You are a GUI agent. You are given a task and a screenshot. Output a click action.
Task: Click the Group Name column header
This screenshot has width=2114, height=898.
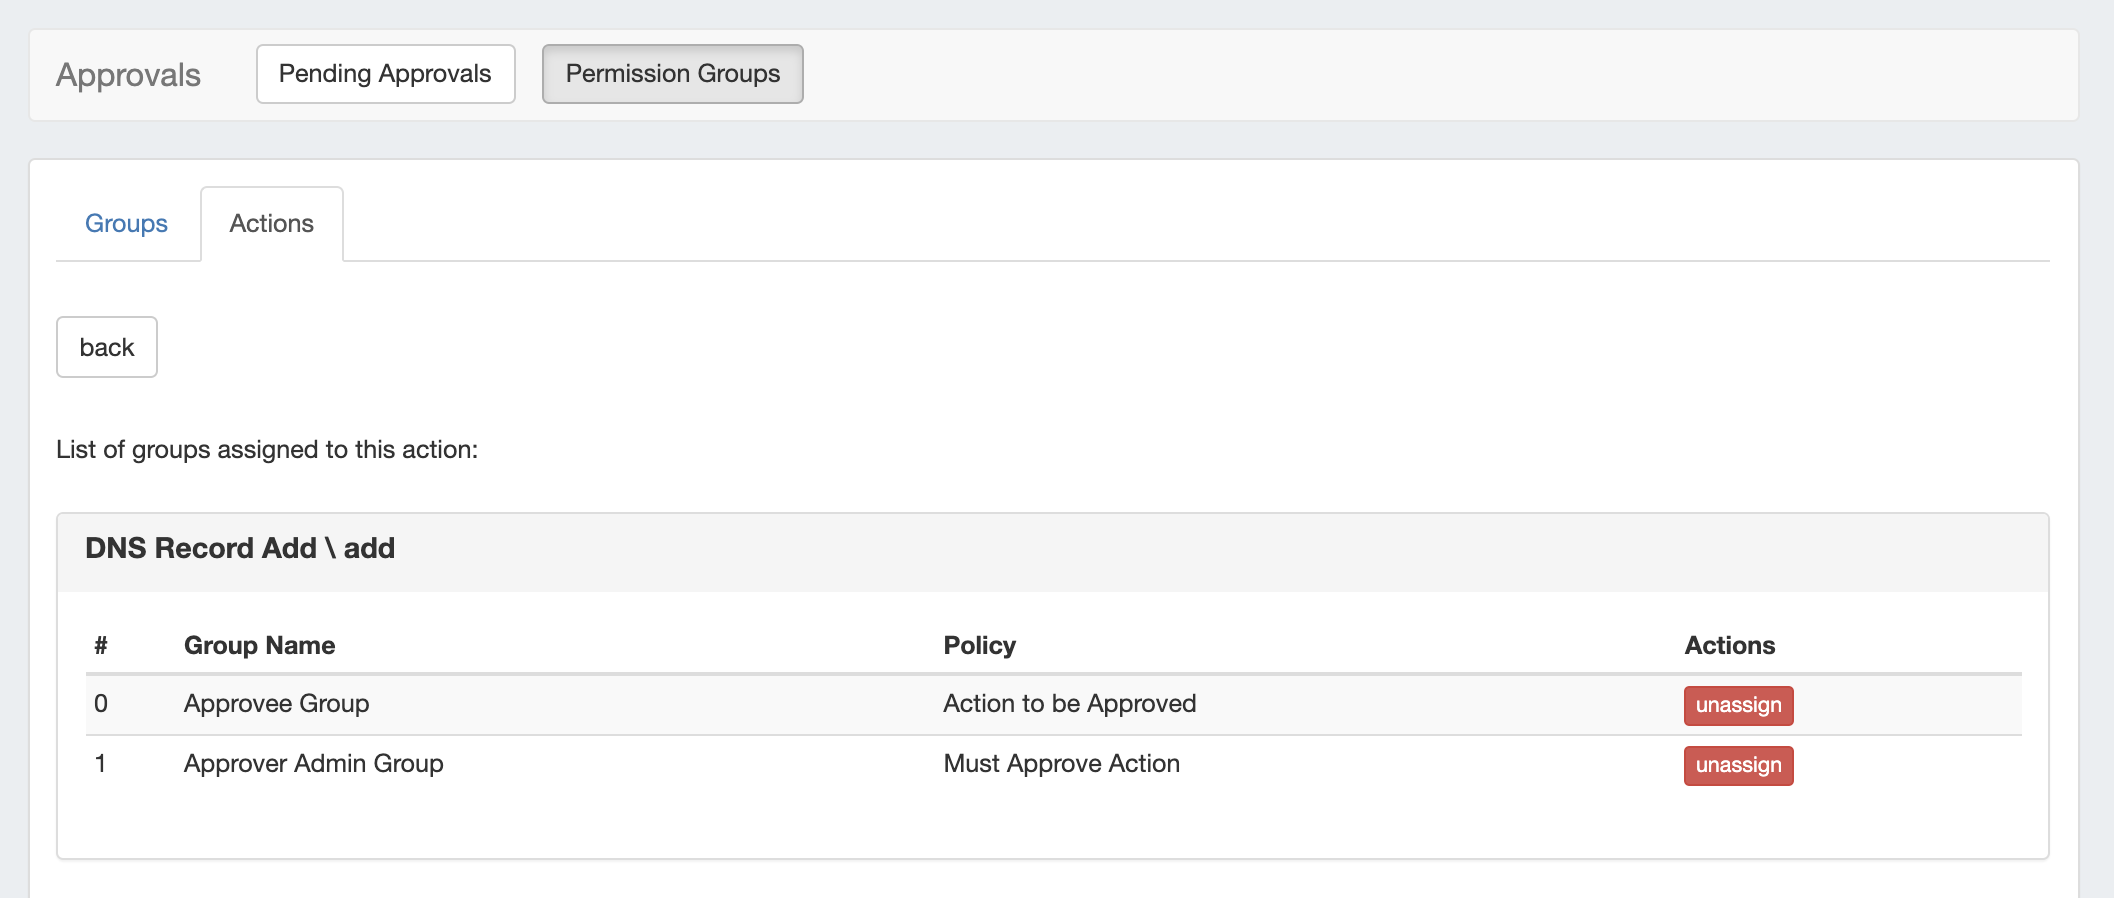(x=259, y=645)
